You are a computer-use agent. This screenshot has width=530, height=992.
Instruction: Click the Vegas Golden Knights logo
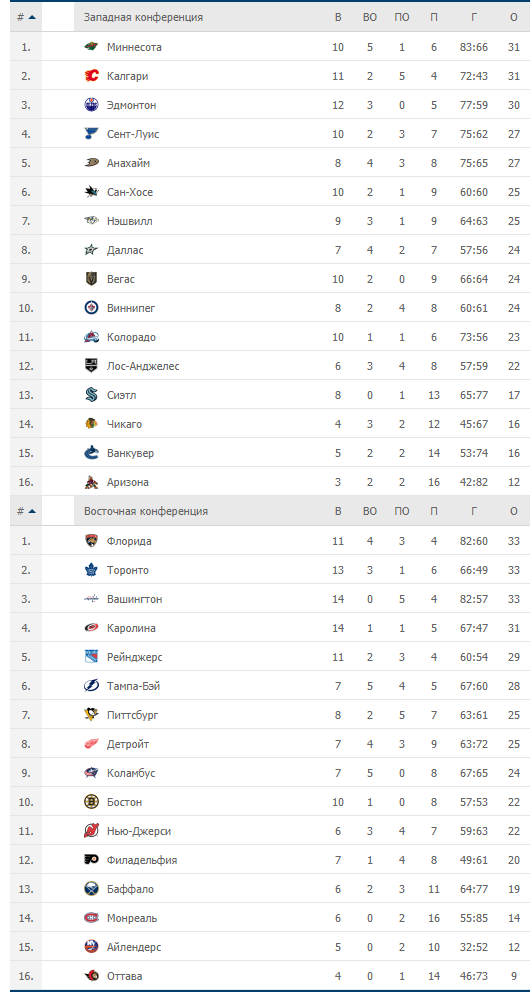click(x=92, y=279)
